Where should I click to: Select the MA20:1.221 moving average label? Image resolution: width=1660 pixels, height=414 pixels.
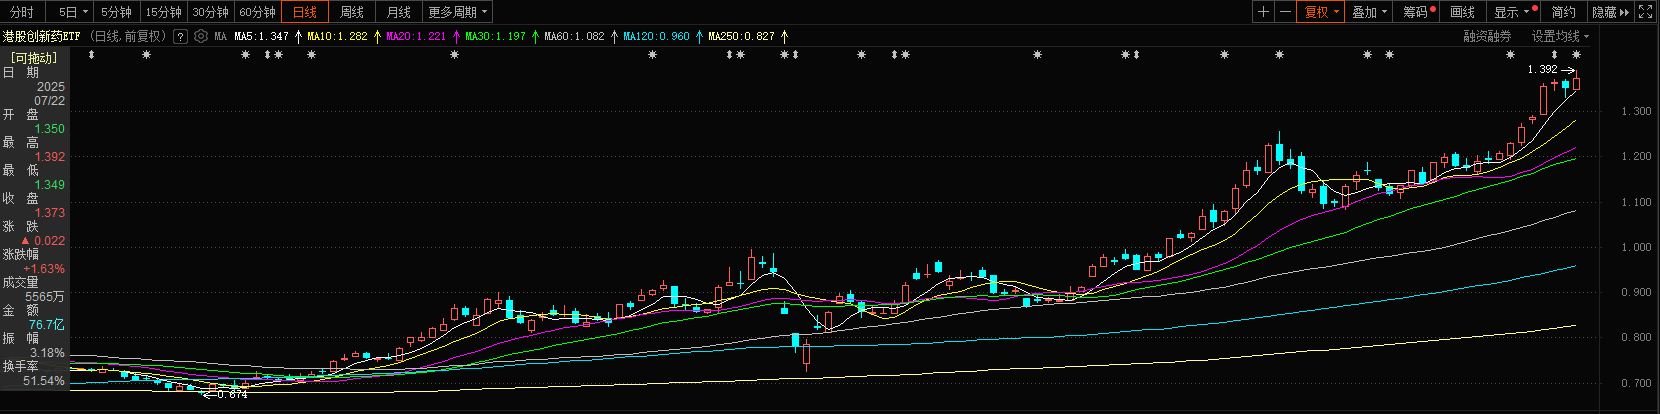click(x=416, y=36)
